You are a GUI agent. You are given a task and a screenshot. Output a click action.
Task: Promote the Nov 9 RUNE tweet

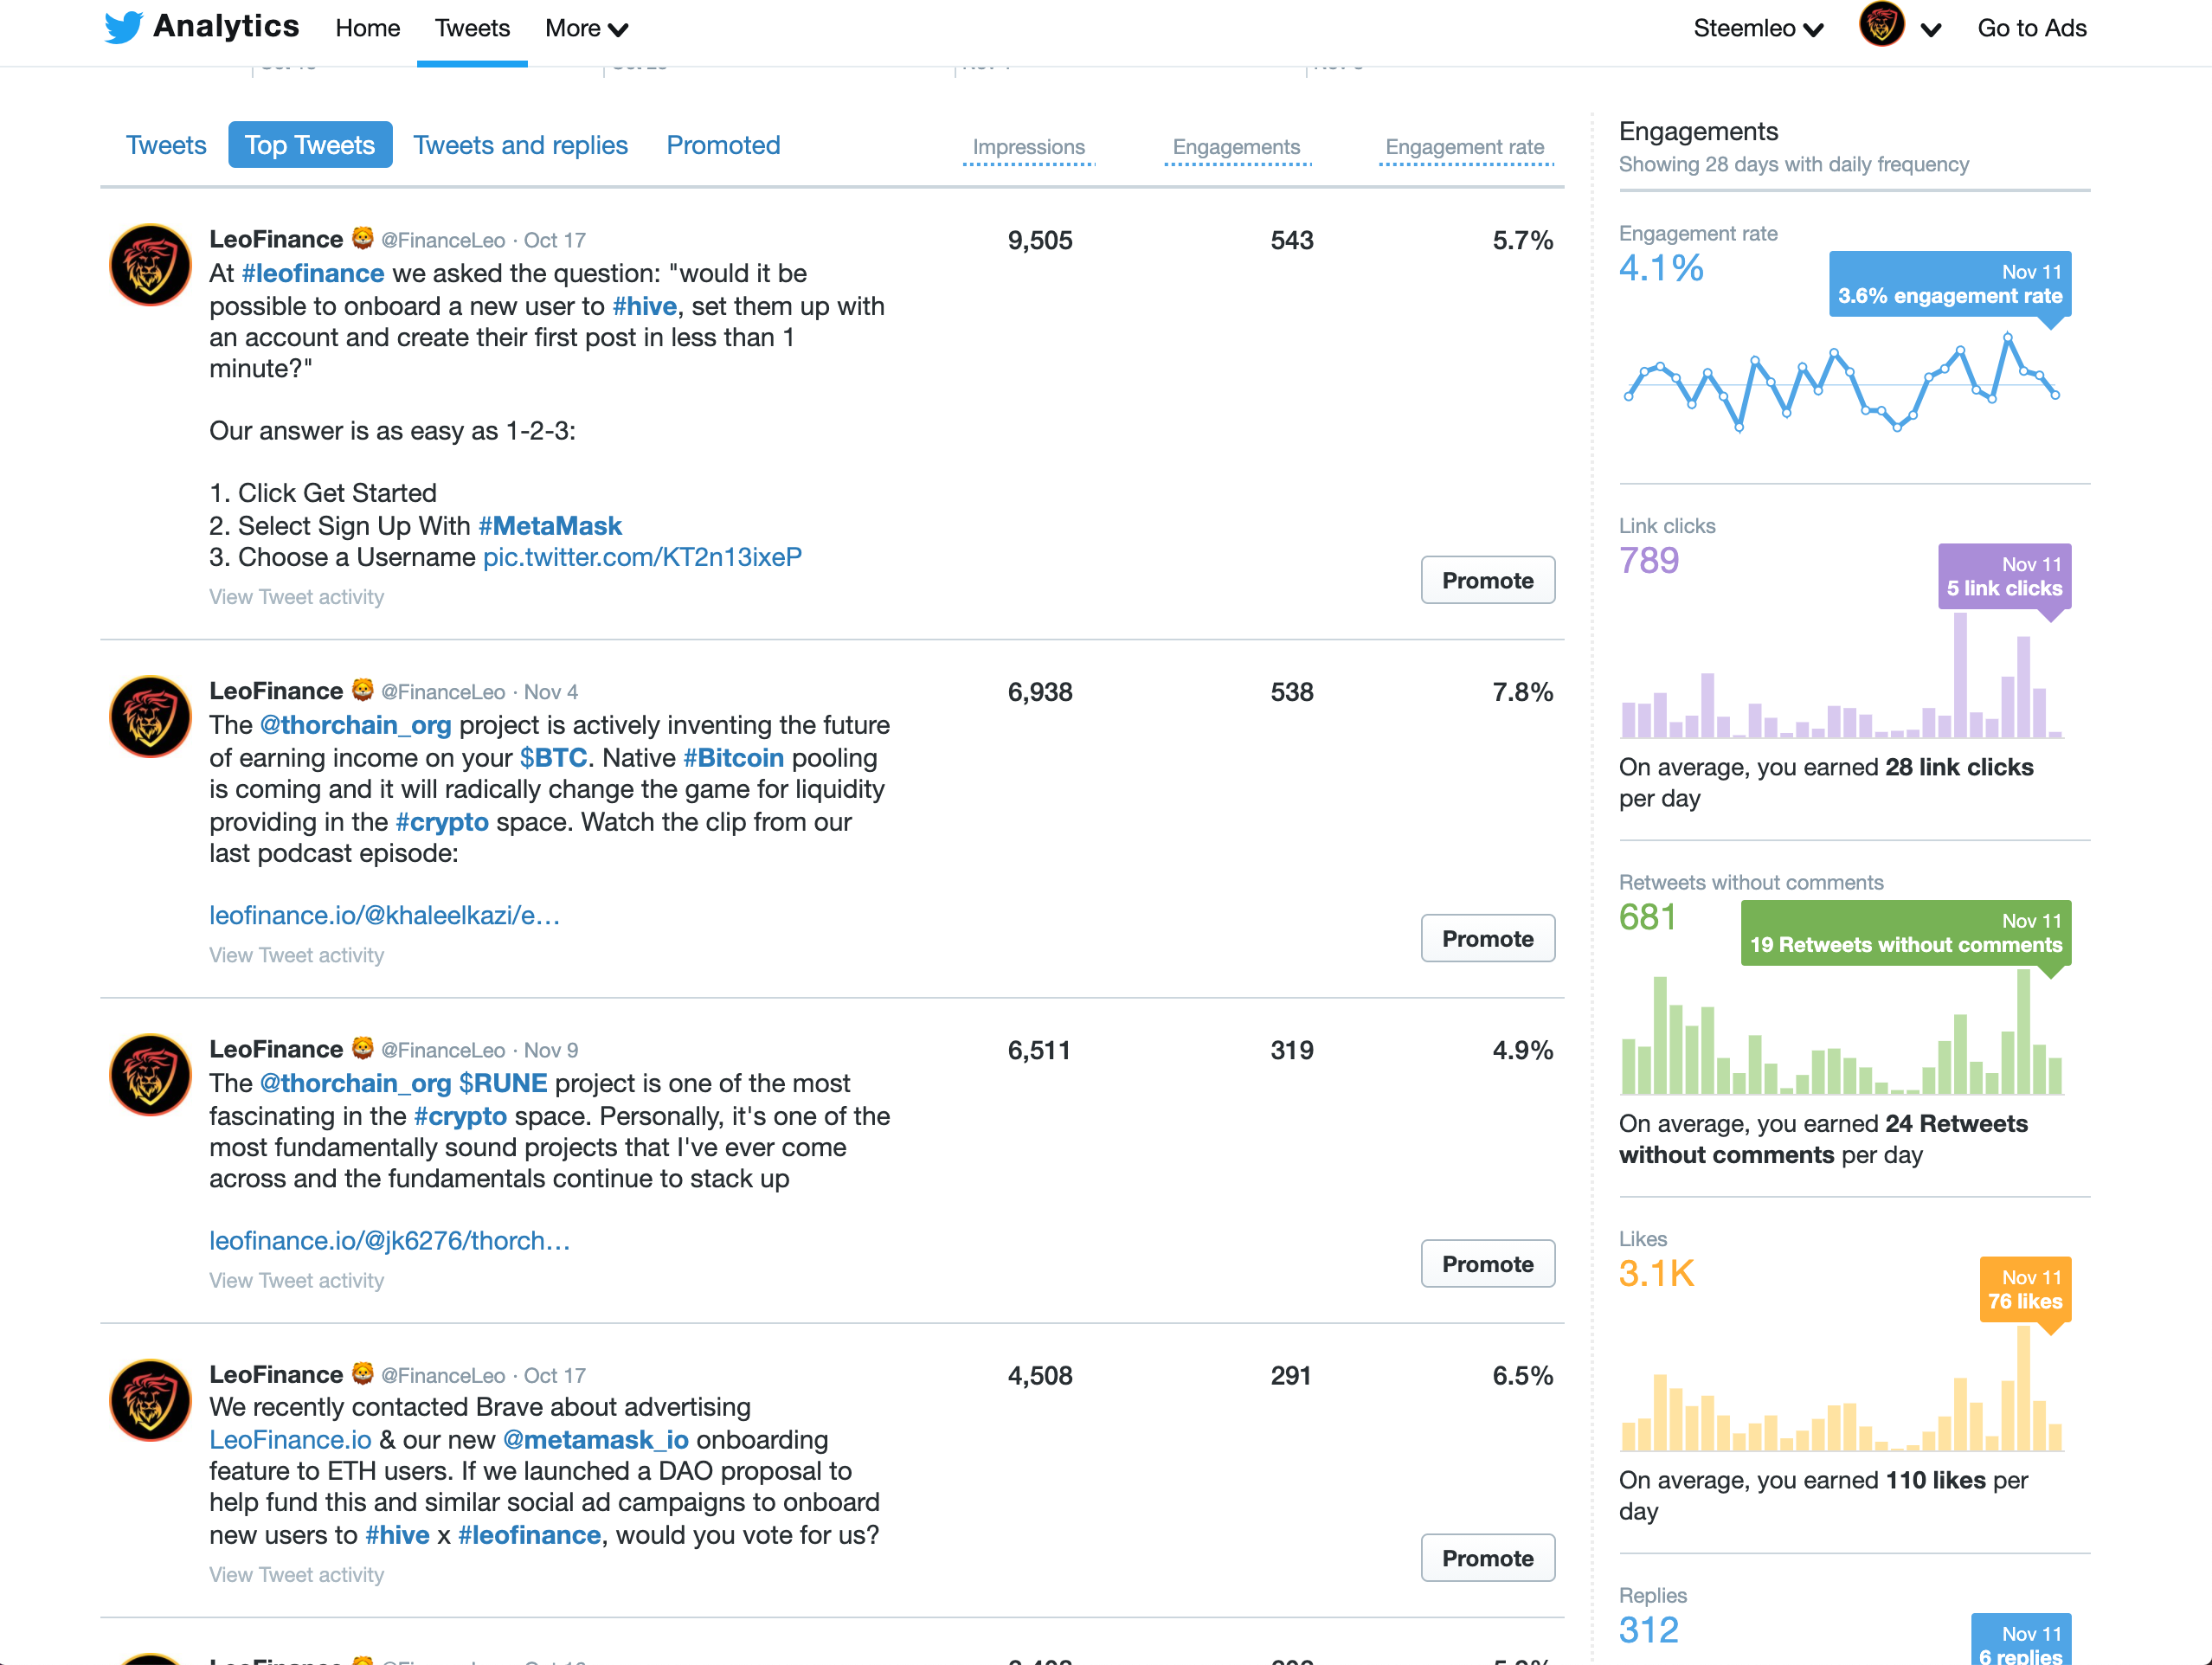coord(1488,1264)
